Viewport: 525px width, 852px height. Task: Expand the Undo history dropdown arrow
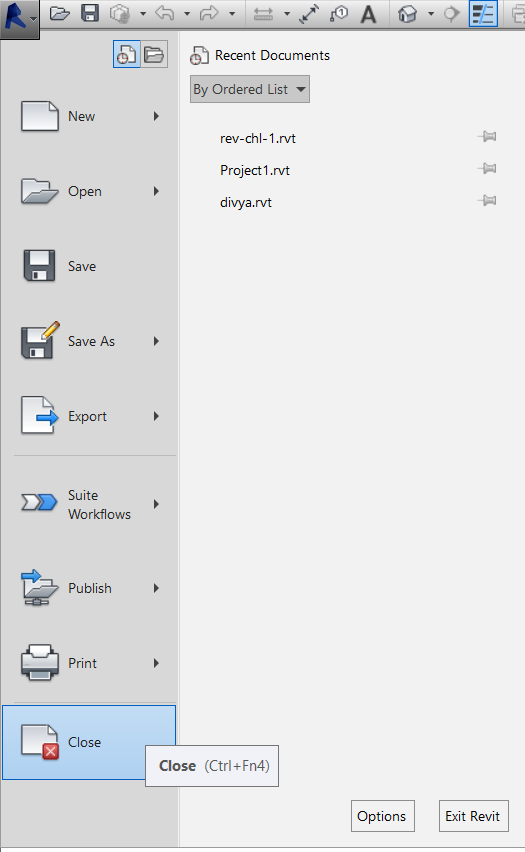pos(187,14)
